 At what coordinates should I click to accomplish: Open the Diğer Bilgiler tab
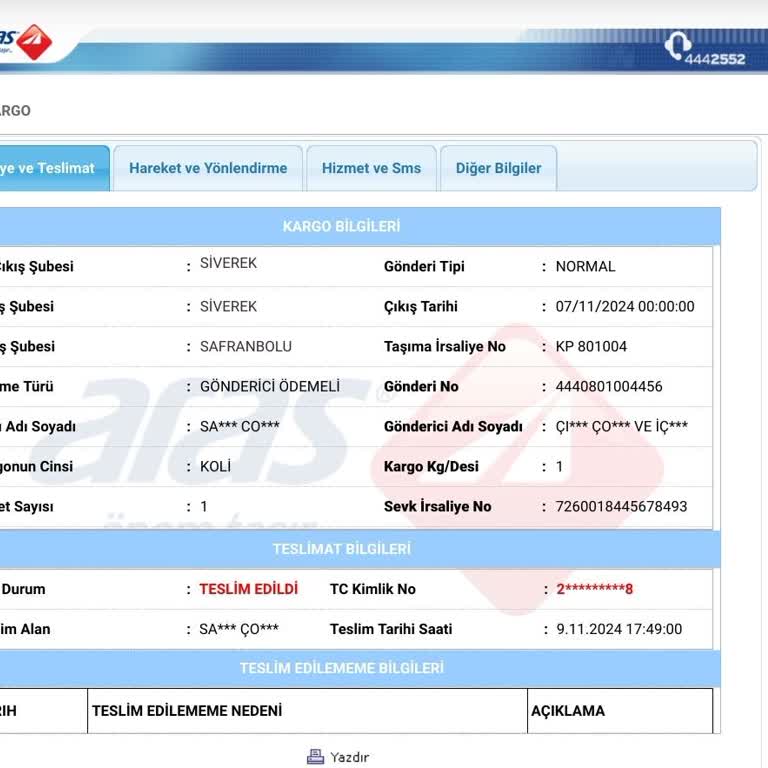point(499,168)
